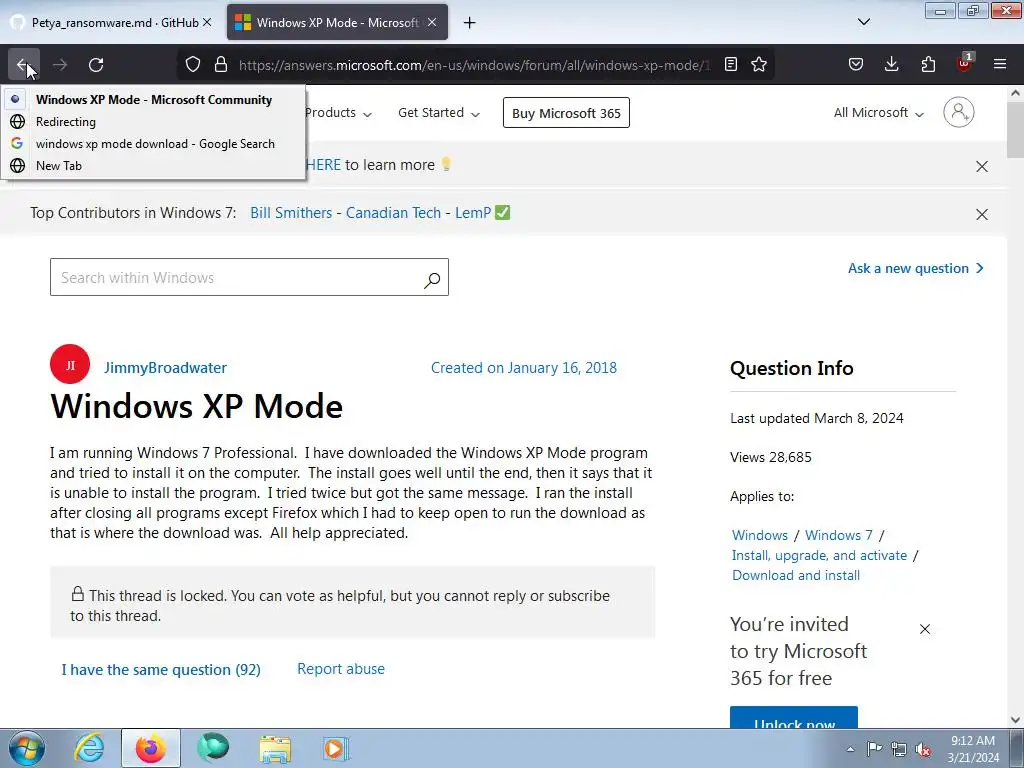Click I have the same question (92)
Viewport: 1024px width, 768px height.
tap(161, 669)
